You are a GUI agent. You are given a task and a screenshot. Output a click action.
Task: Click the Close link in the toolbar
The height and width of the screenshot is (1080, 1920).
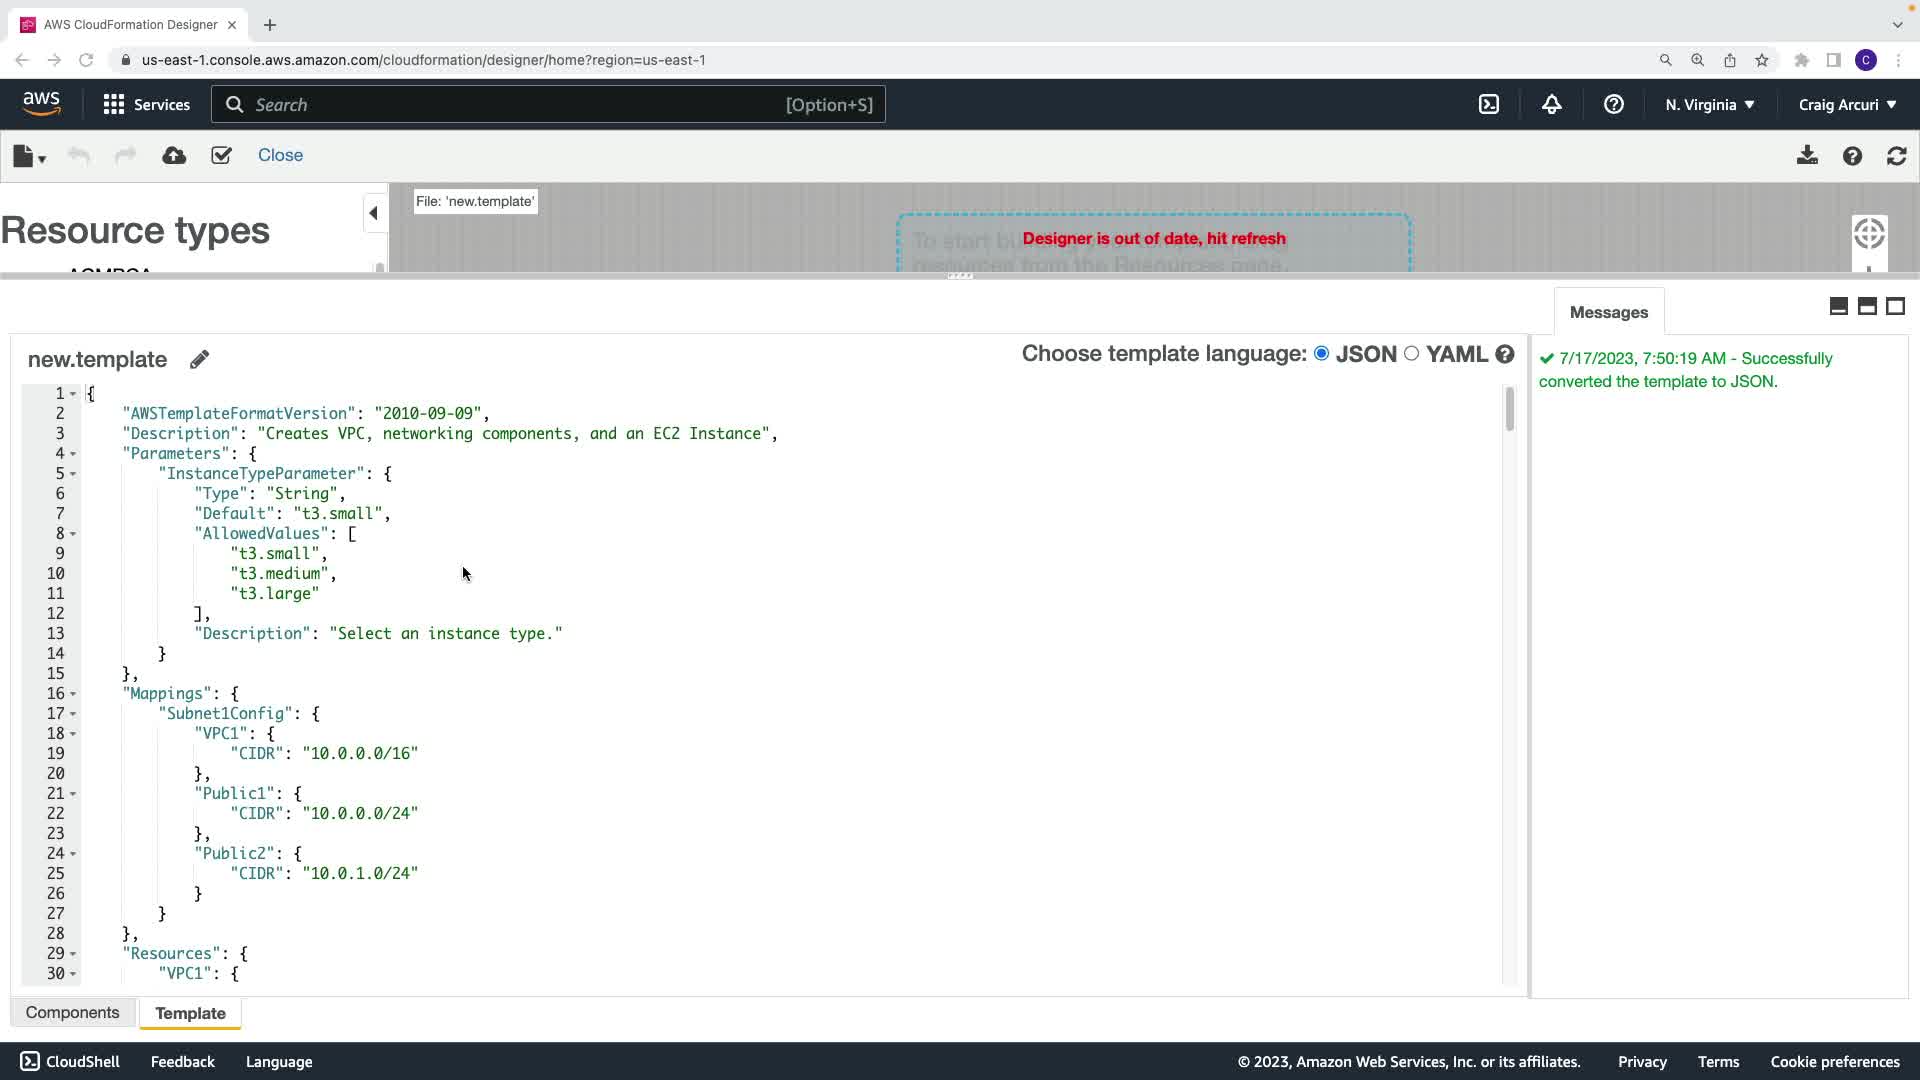tap(280, 156)
